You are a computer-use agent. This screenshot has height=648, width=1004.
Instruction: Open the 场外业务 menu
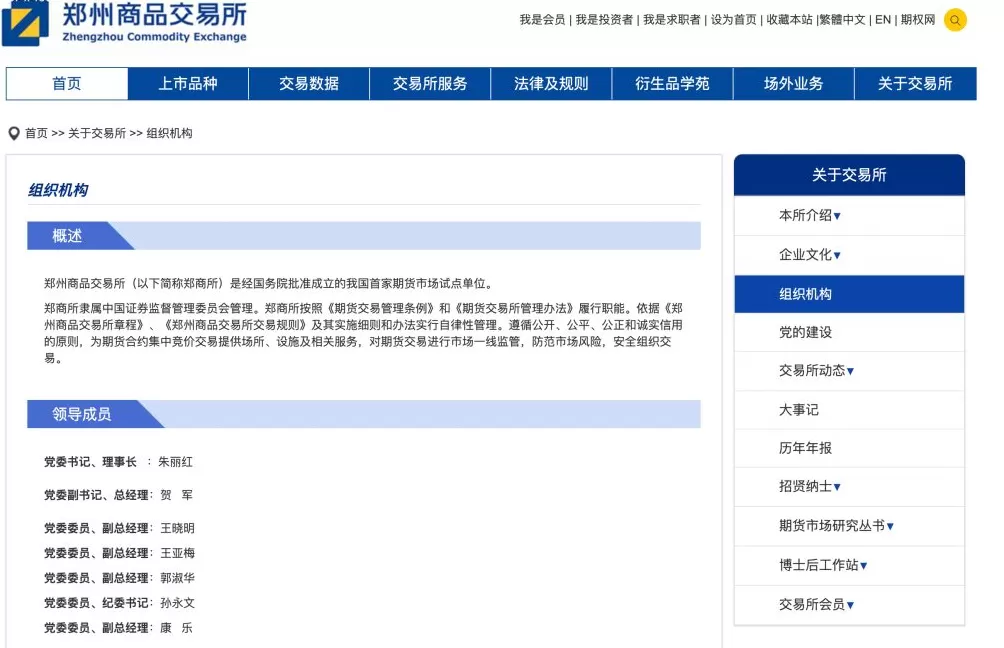click(793, 84)
